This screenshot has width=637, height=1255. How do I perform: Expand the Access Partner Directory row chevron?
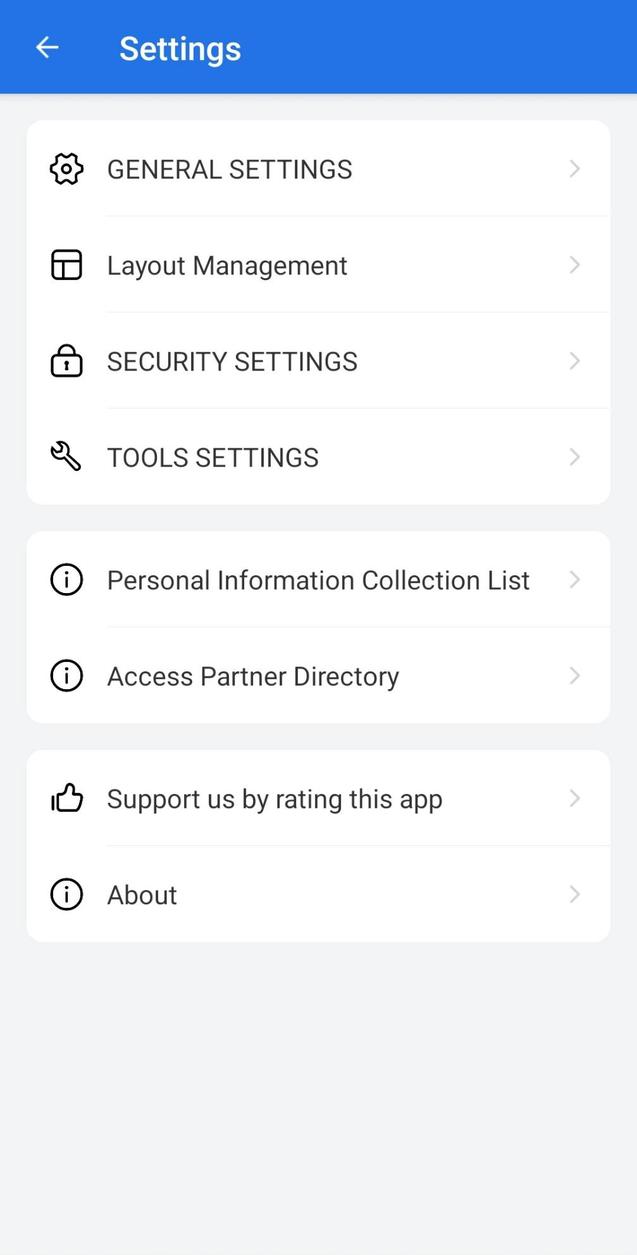coord(574,675)
